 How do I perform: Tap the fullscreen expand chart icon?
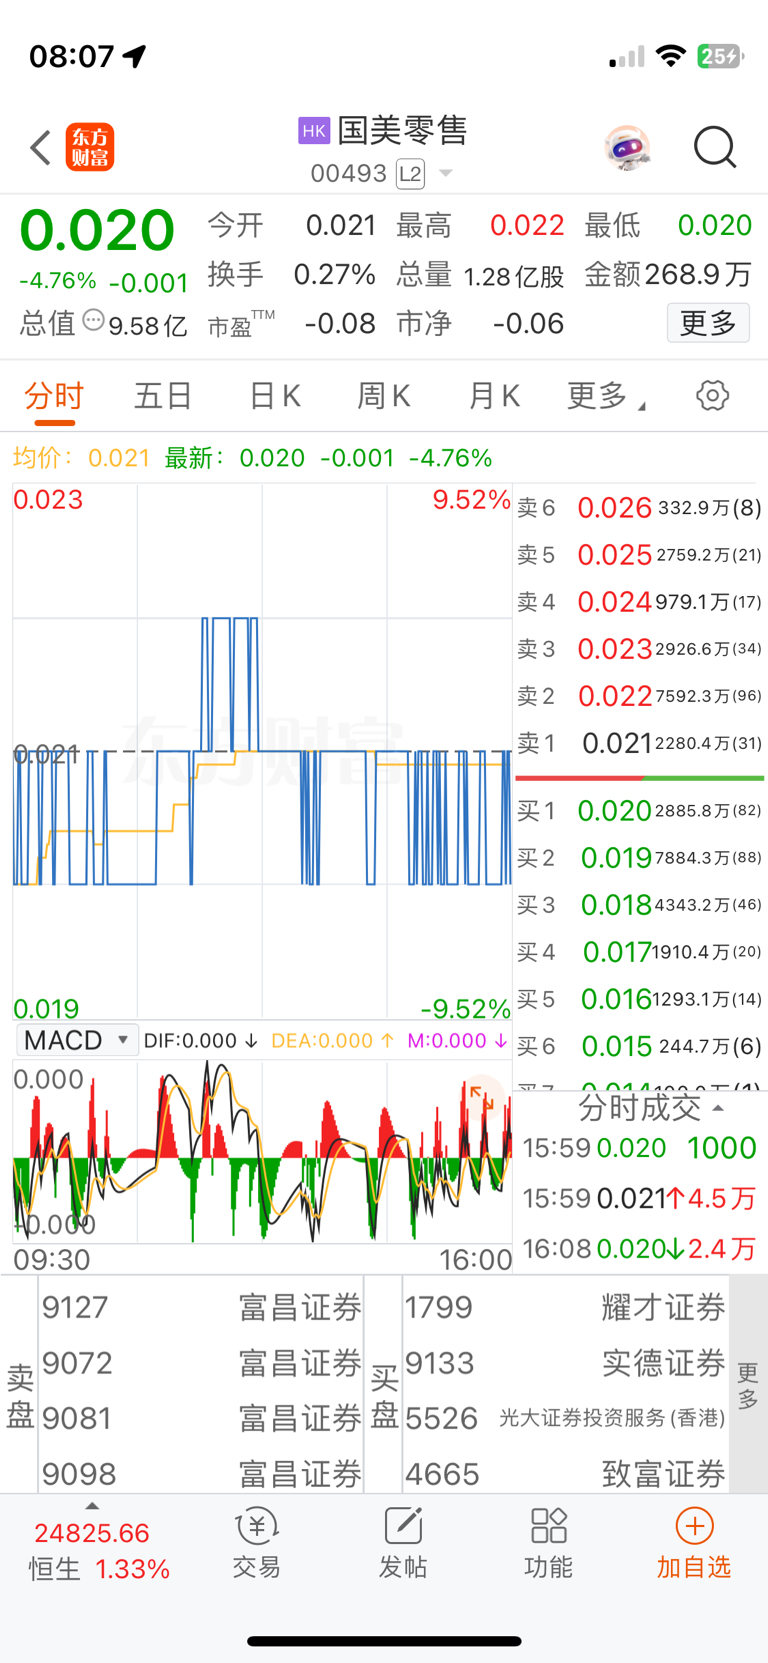coord(483,1097)
